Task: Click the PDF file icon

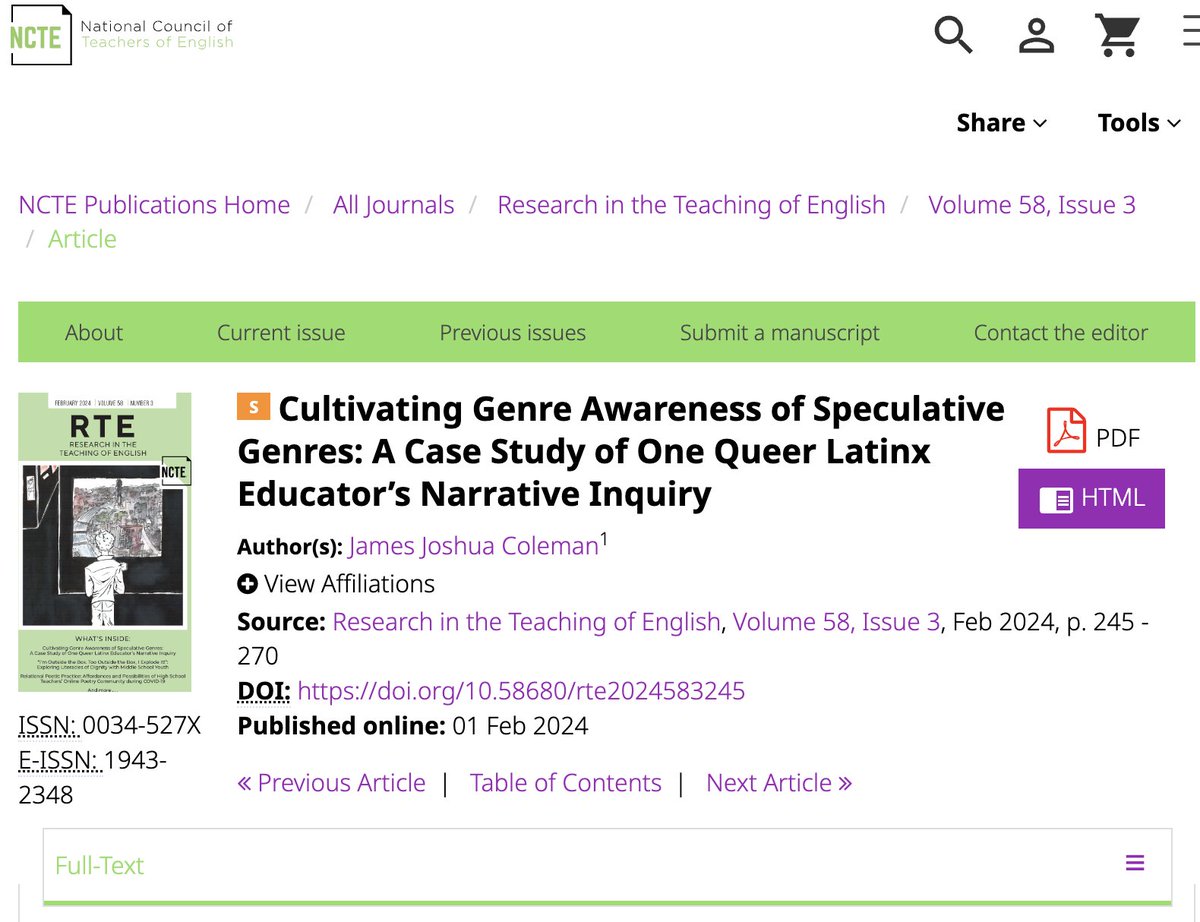Action: click(x=1066, y=431)
